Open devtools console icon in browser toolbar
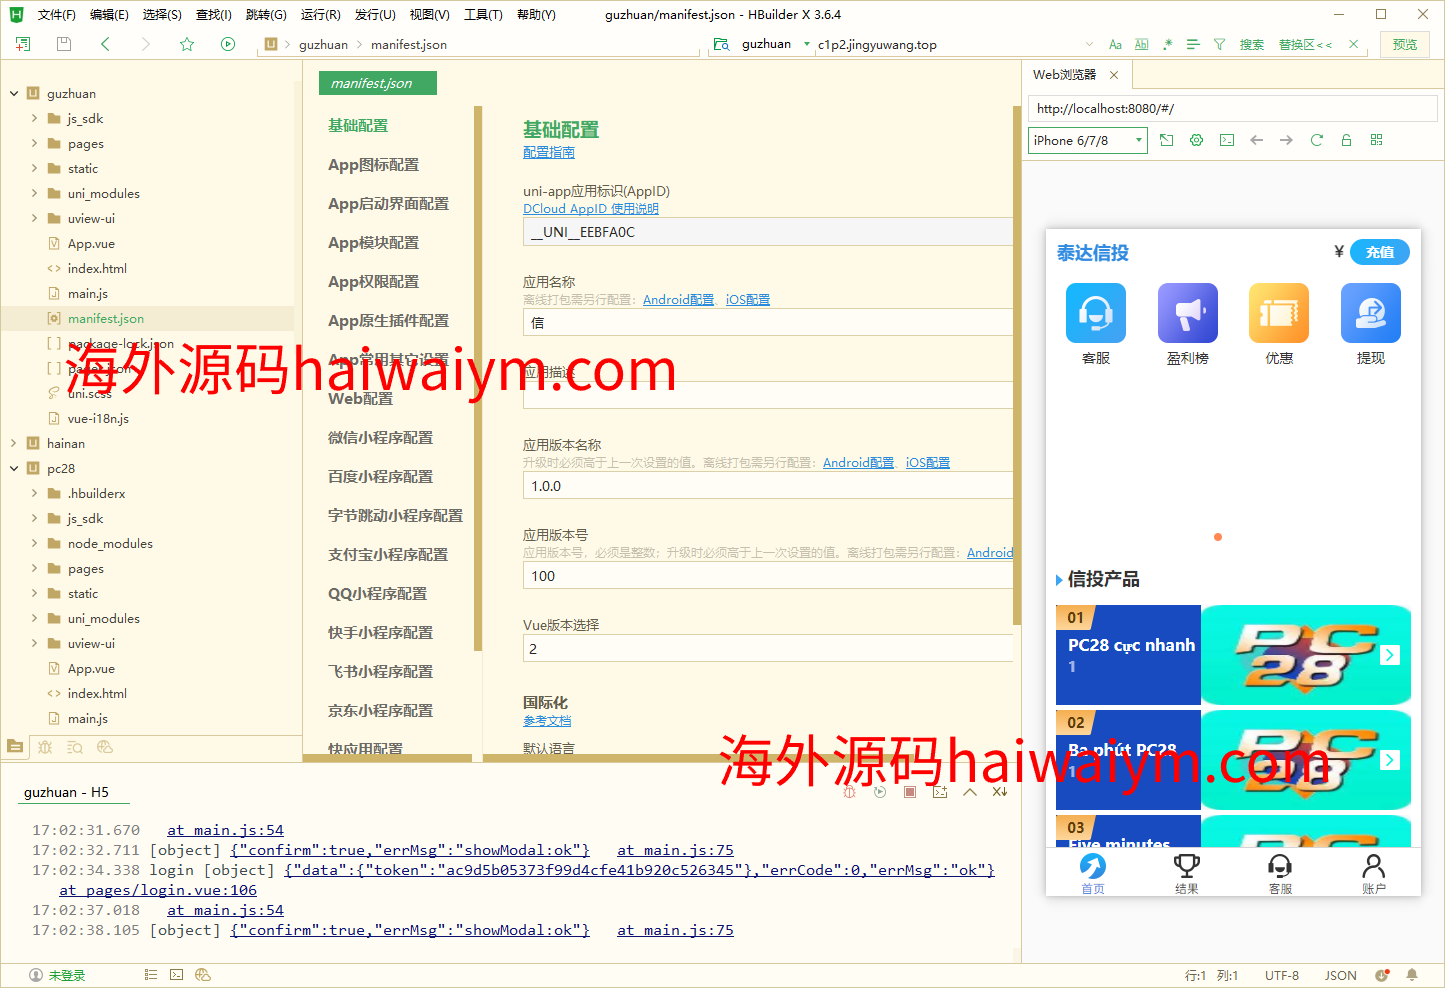This screenshot has width=1445, height=988. [x=1226, y=140]
